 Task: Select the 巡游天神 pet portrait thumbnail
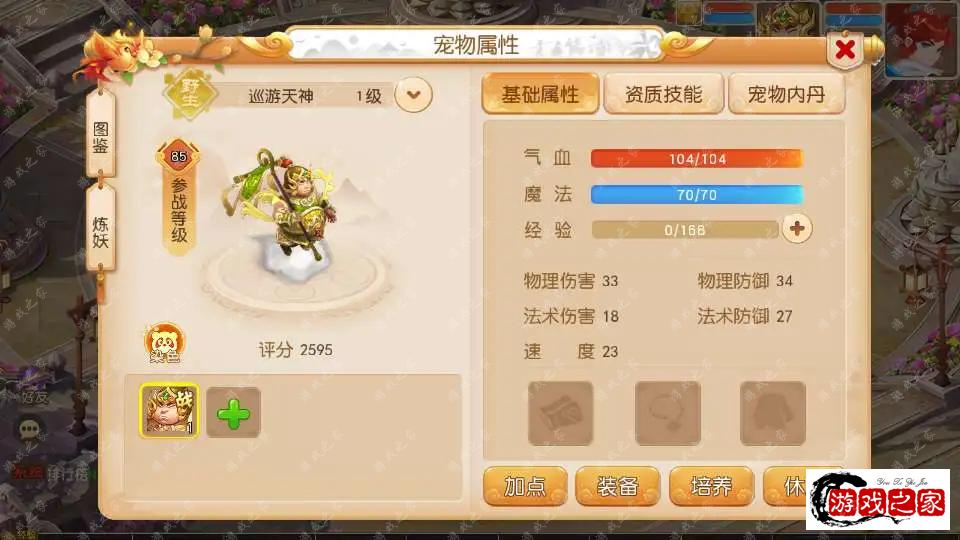point(169,411)
